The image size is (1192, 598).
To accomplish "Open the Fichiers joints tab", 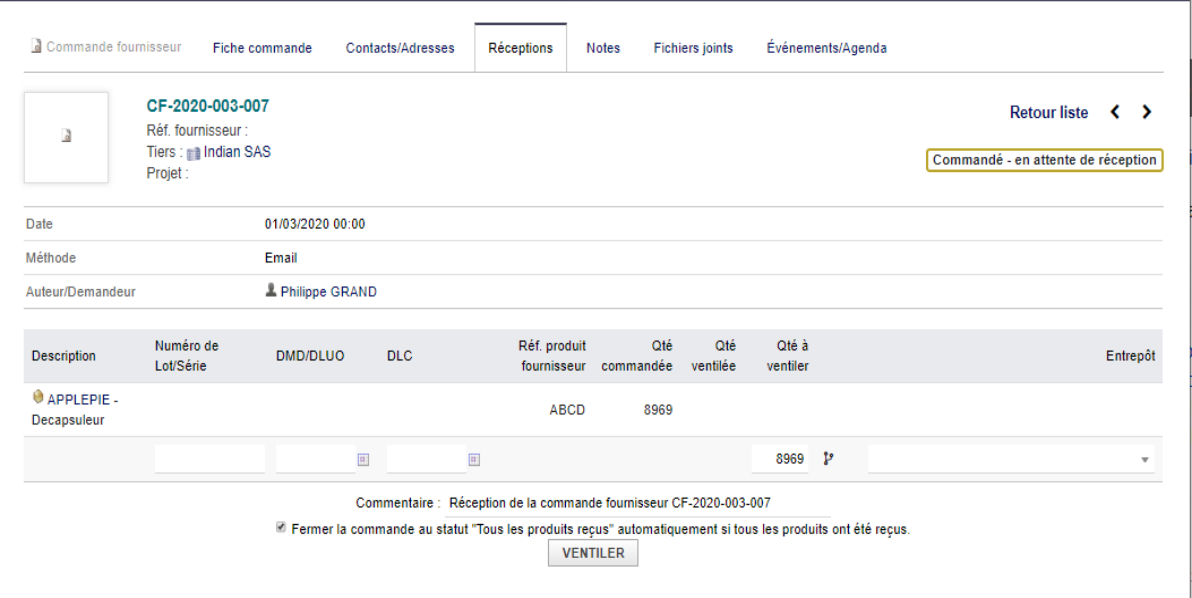I will pos(693,48).
